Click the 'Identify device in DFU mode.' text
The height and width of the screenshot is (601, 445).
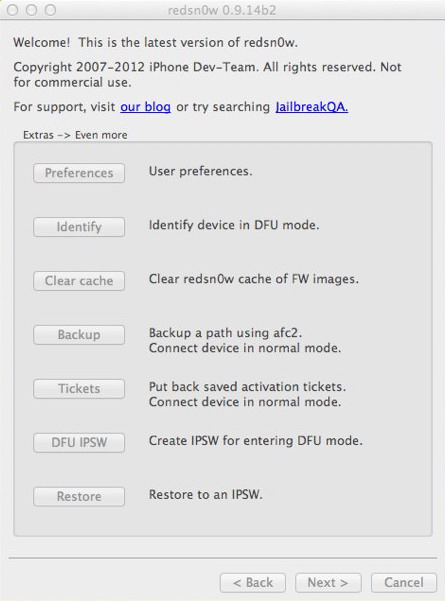pos(234,225)
